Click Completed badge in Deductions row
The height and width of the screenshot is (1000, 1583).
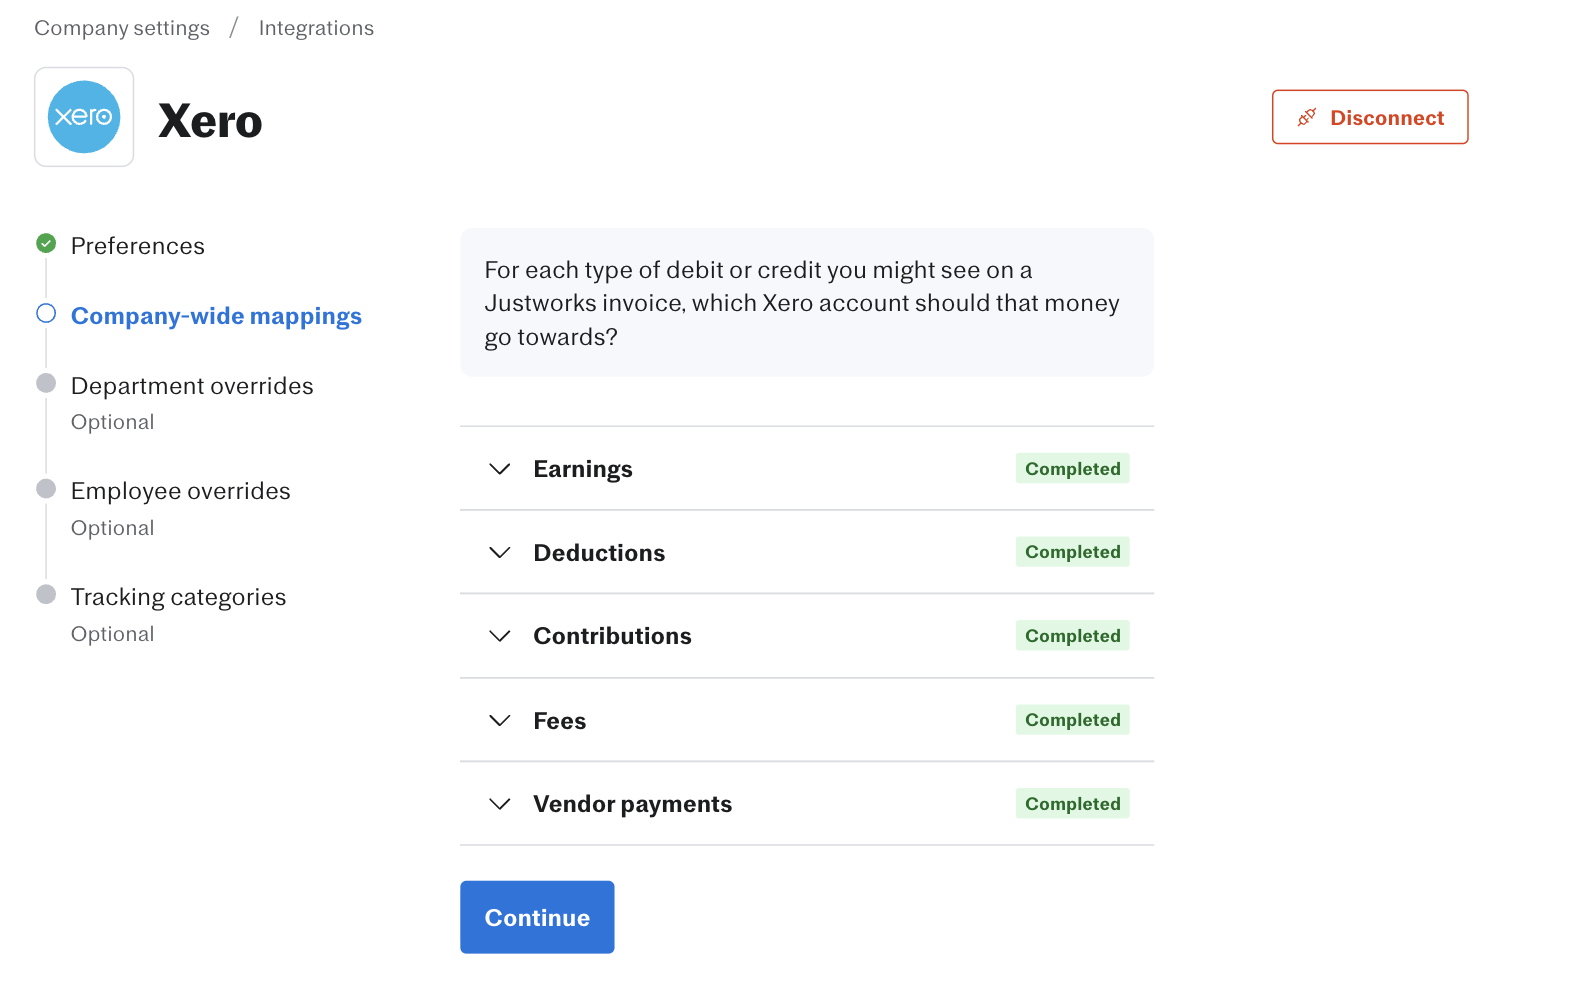coord(1073,552)
